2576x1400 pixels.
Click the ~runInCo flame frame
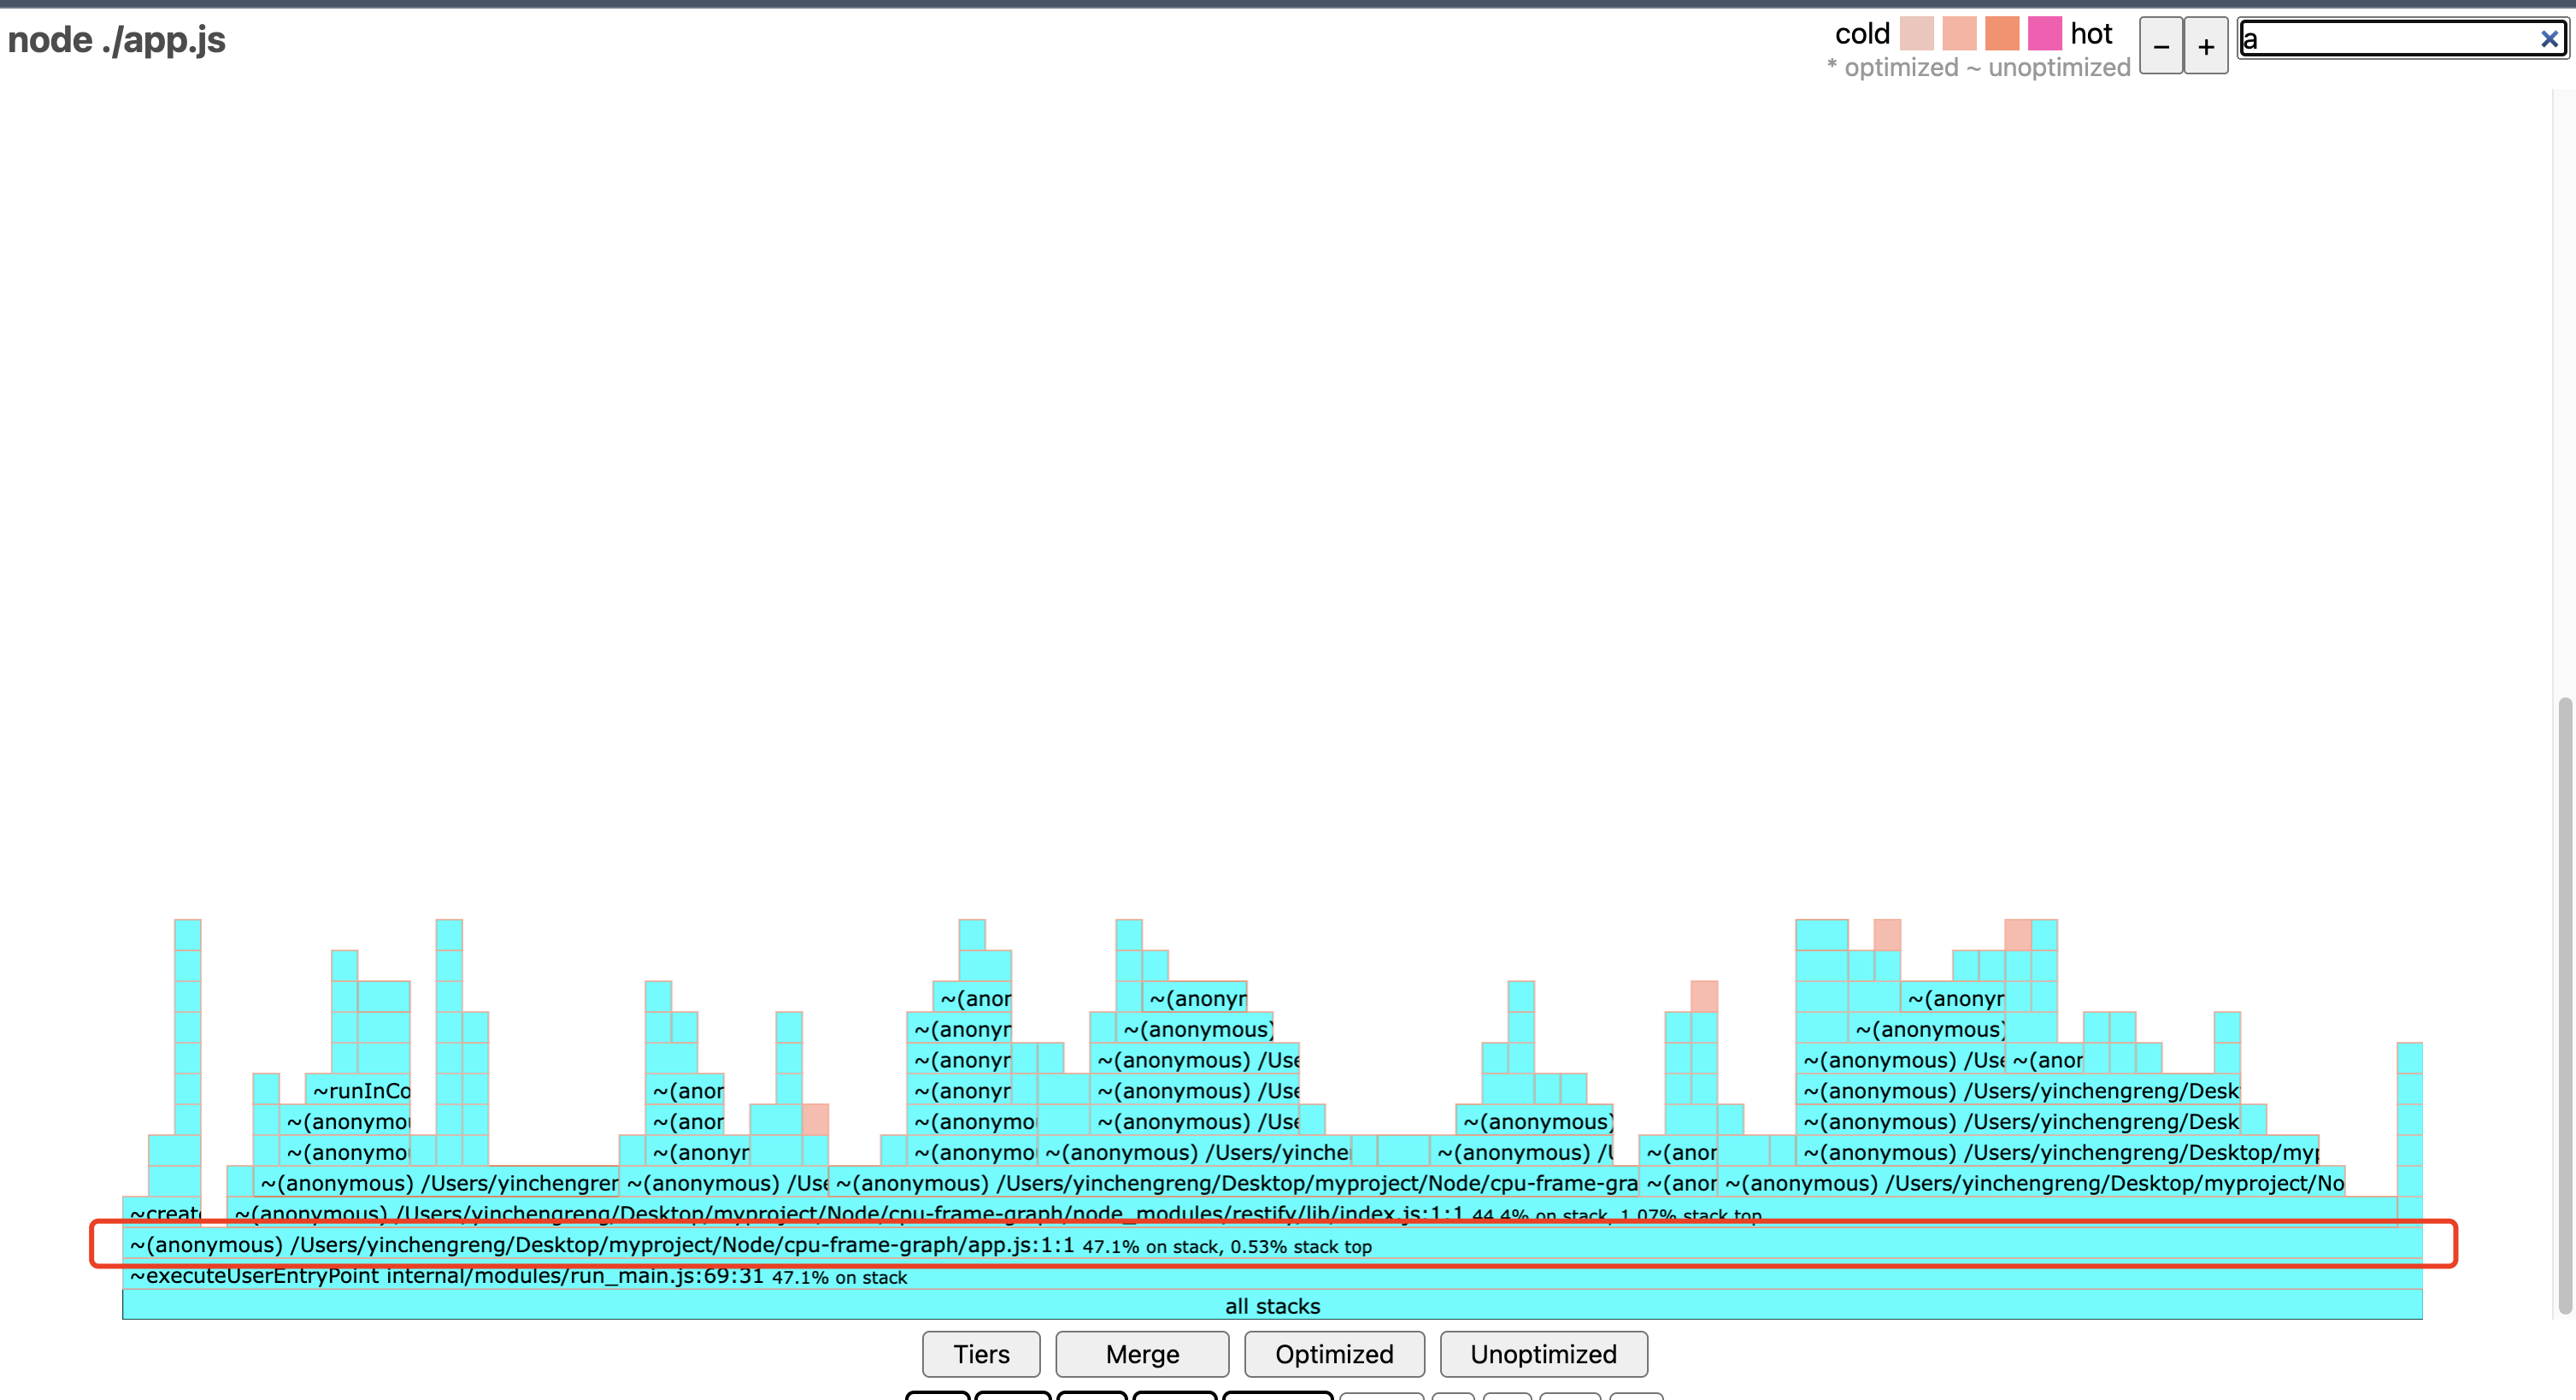360,1090
